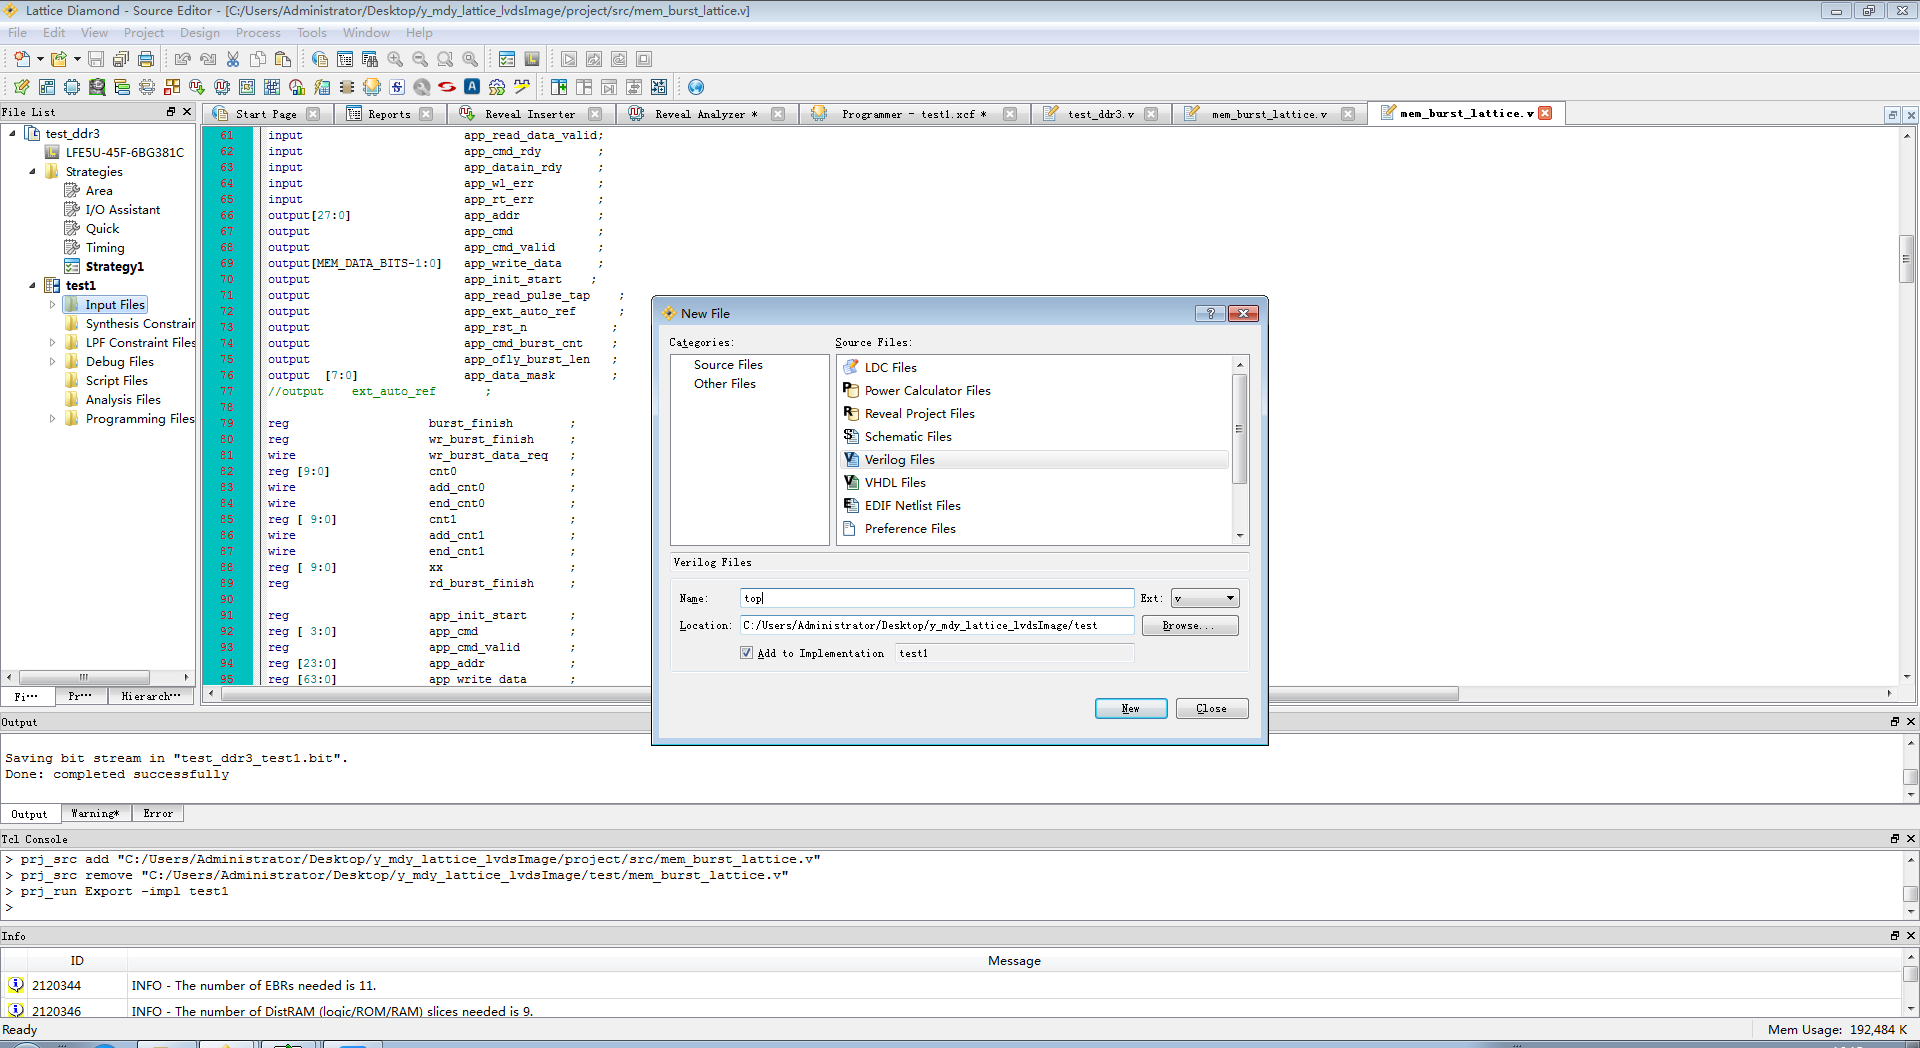1920x1048 pixels.
Task: Open the Process menu
Action: pyautogui.click(x=258, y=33)
